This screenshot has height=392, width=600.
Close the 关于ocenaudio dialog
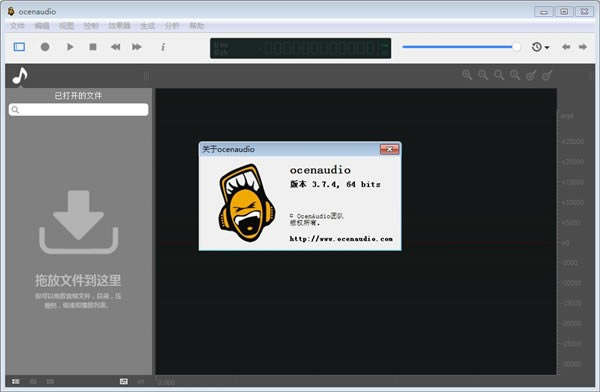[390, 149]
